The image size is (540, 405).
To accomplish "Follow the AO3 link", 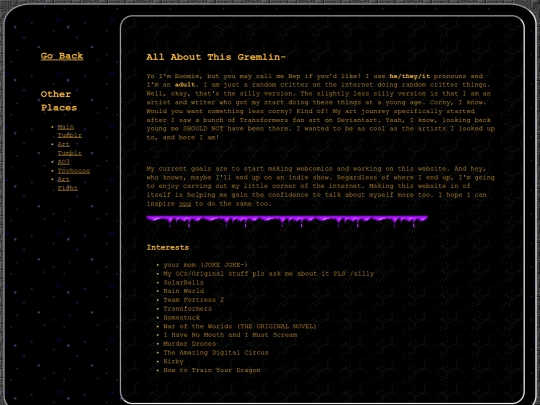I will tap(63, 162).
